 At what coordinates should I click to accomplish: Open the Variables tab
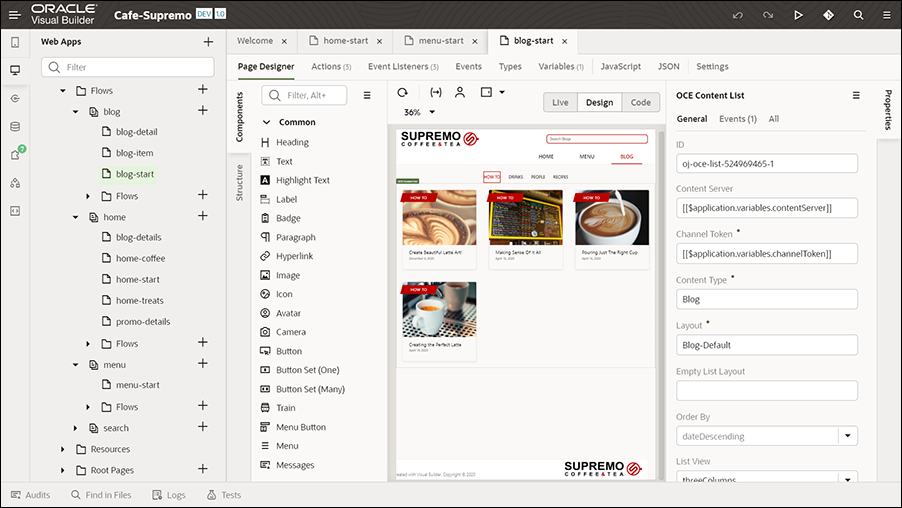[561, 67]
